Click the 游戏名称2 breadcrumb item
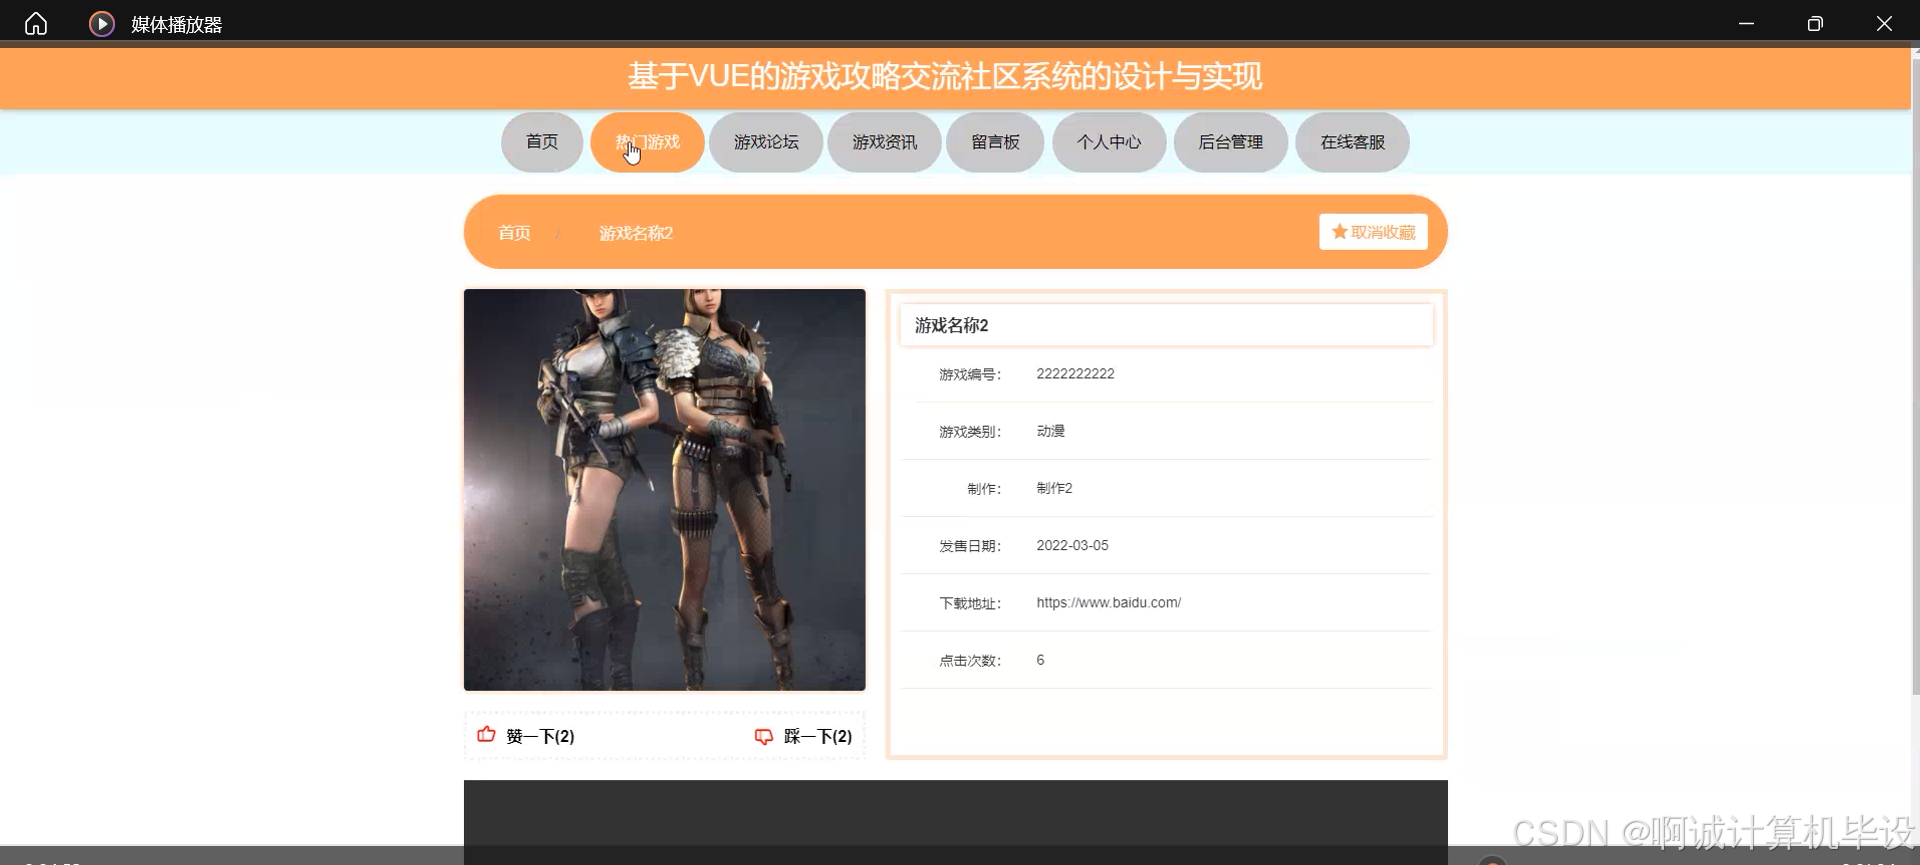Image resolution: width=1920 pixels, height=865 pixels. point(636,233)
